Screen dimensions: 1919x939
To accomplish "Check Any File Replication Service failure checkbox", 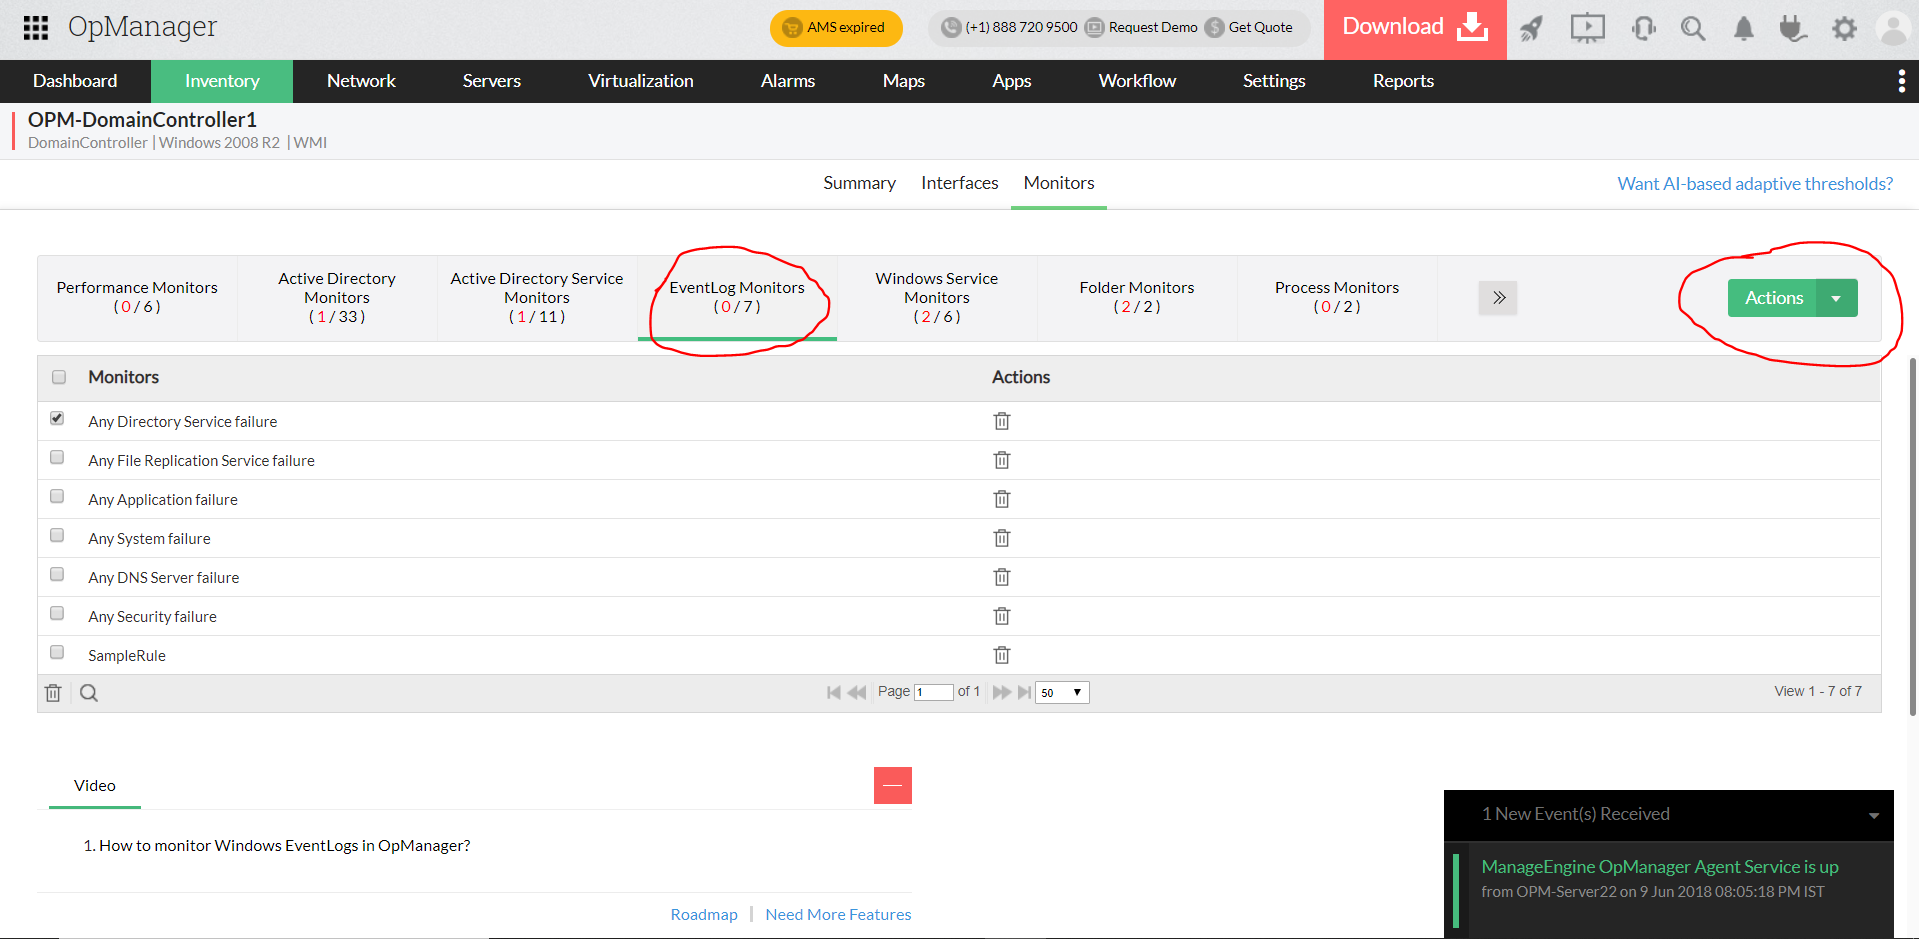I will pyautogui.click(x=57, y=457).
